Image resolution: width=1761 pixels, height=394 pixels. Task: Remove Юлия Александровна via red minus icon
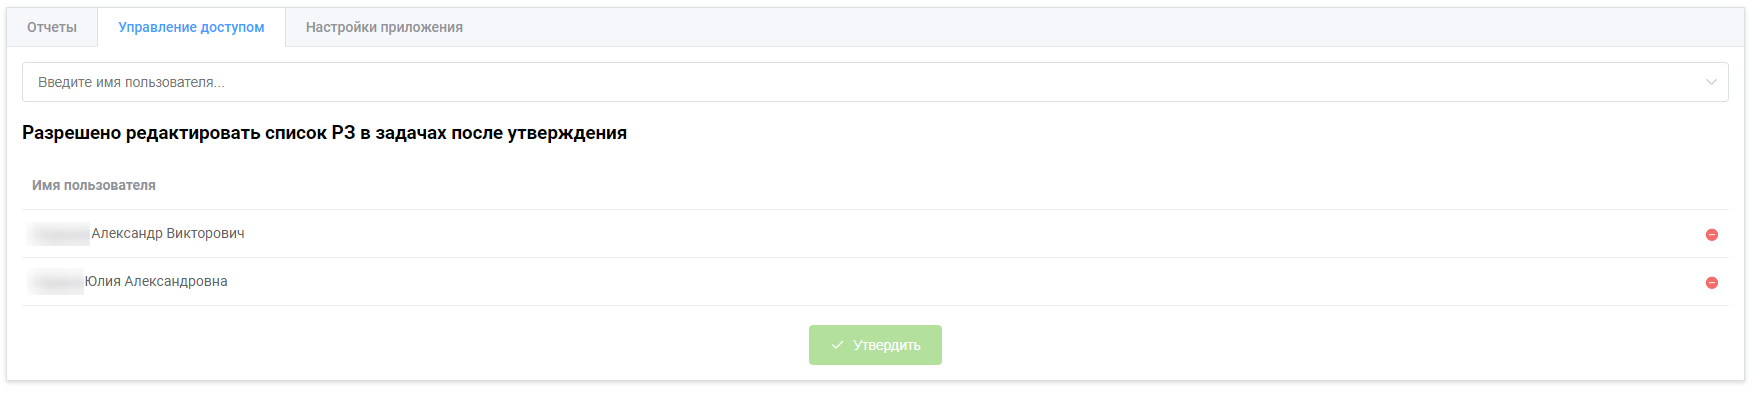click(1711, 283)
